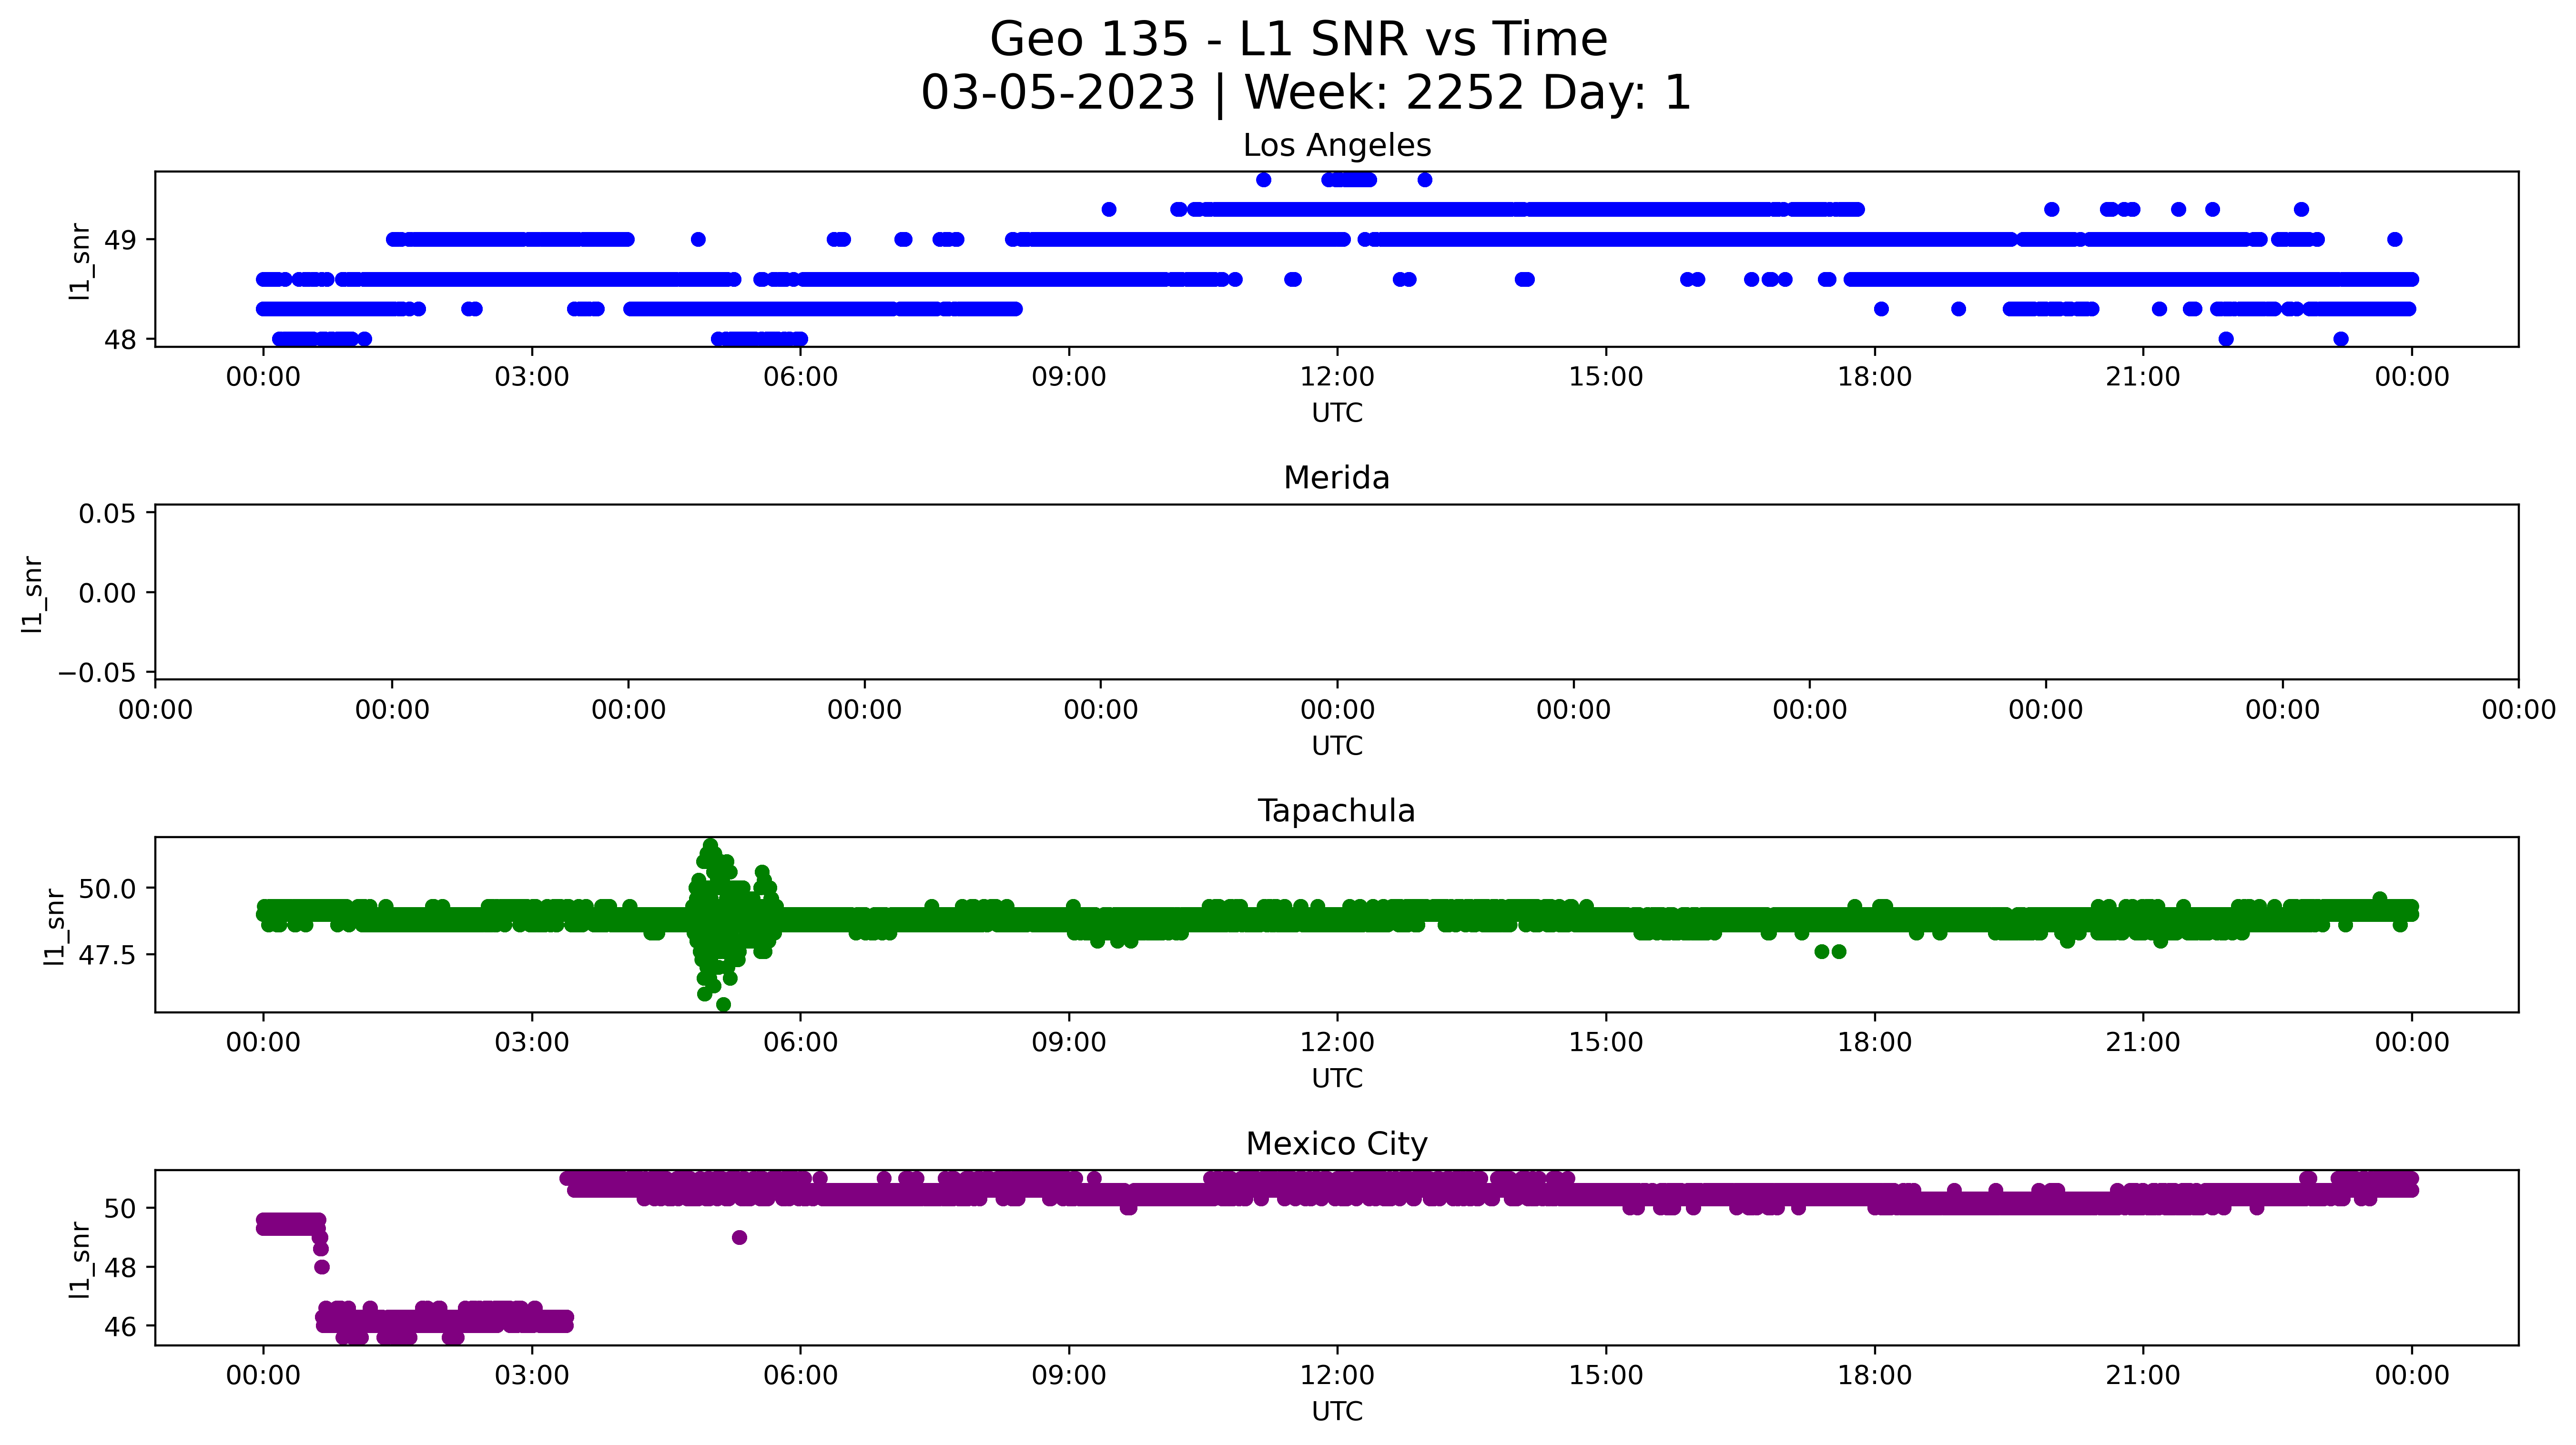2576x1445 pixels.
Task: Click the '48' y-tick on Mexico City plot
Action: coord(120,1267)
